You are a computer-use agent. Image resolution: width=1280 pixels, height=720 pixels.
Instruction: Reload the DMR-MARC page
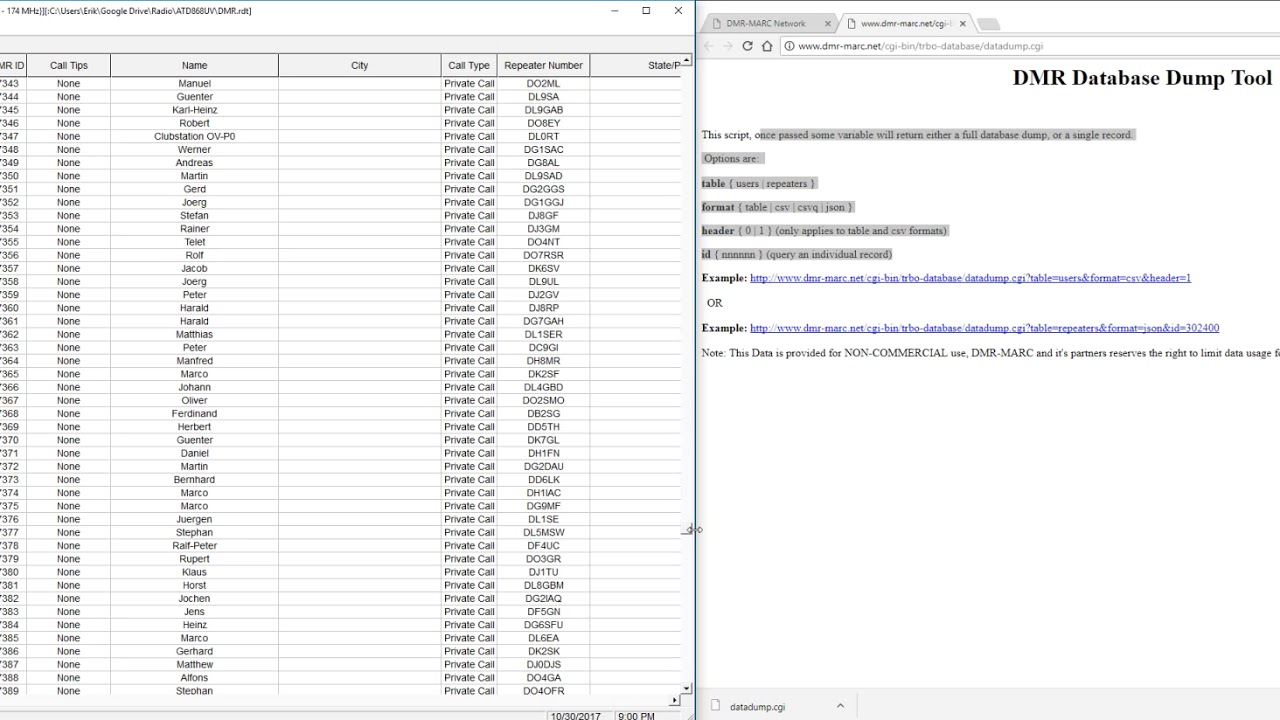[x=747, y=46]
